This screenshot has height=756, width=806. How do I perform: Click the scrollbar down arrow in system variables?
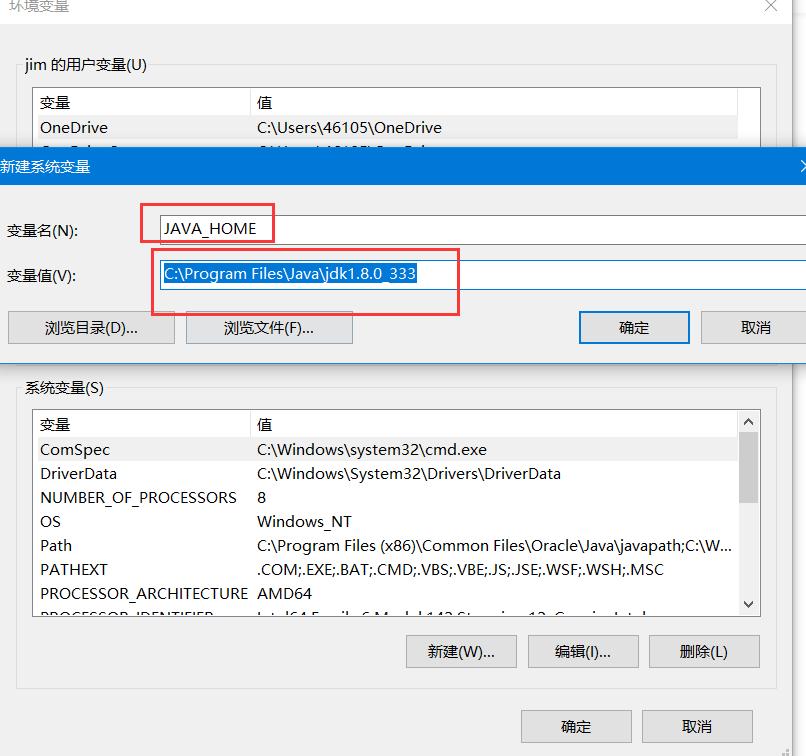tap(748, 603)
